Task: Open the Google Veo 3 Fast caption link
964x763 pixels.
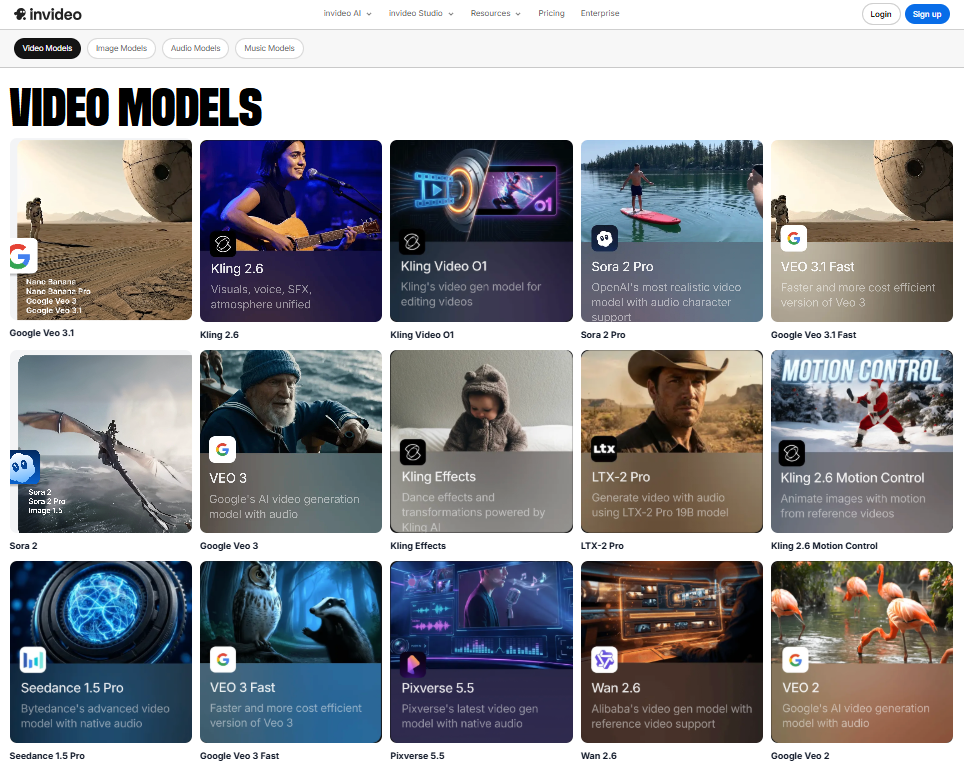Action: [239, 756]
